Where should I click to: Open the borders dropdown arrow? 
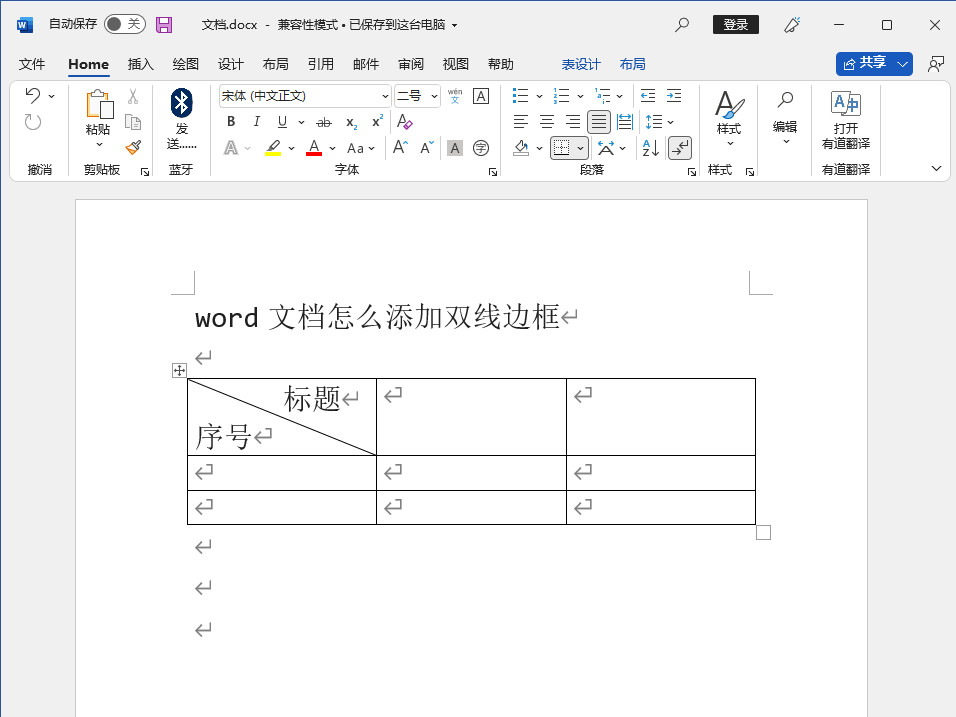point(580,148)
